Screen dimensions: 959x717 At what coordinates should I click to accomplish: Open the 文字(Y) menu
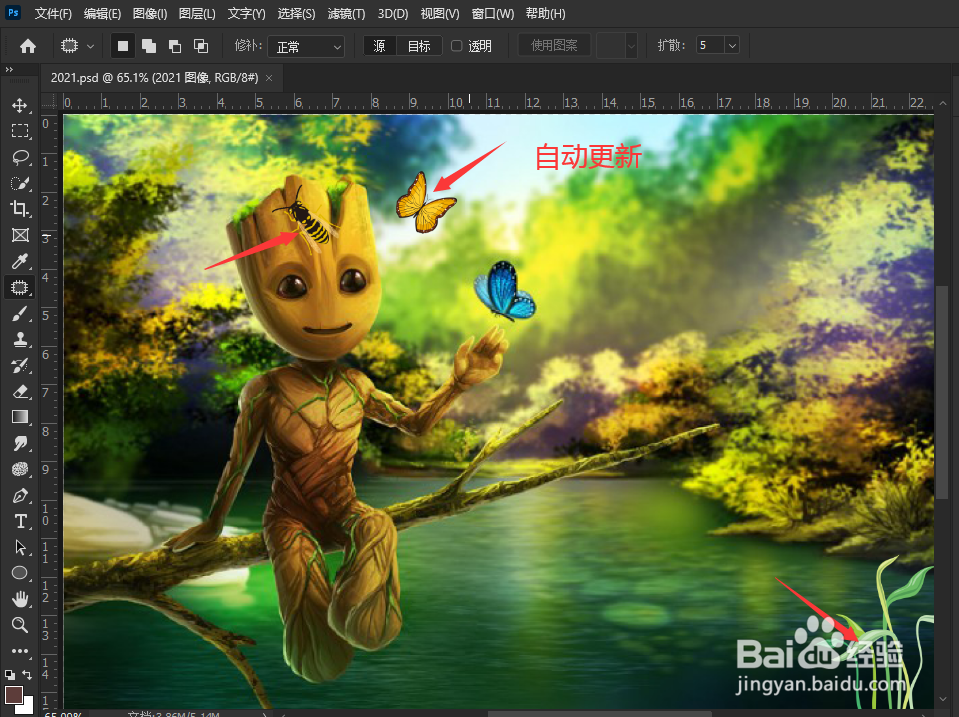(246, 13)
